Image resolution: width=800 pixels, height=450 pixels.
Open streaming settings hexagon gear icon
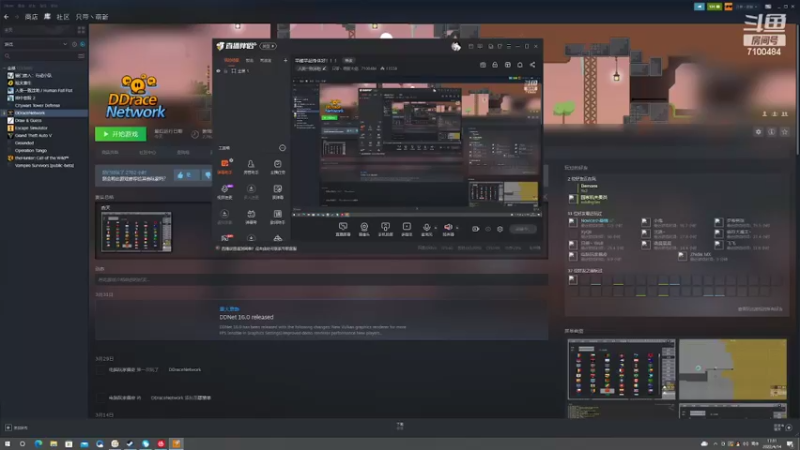500,229
